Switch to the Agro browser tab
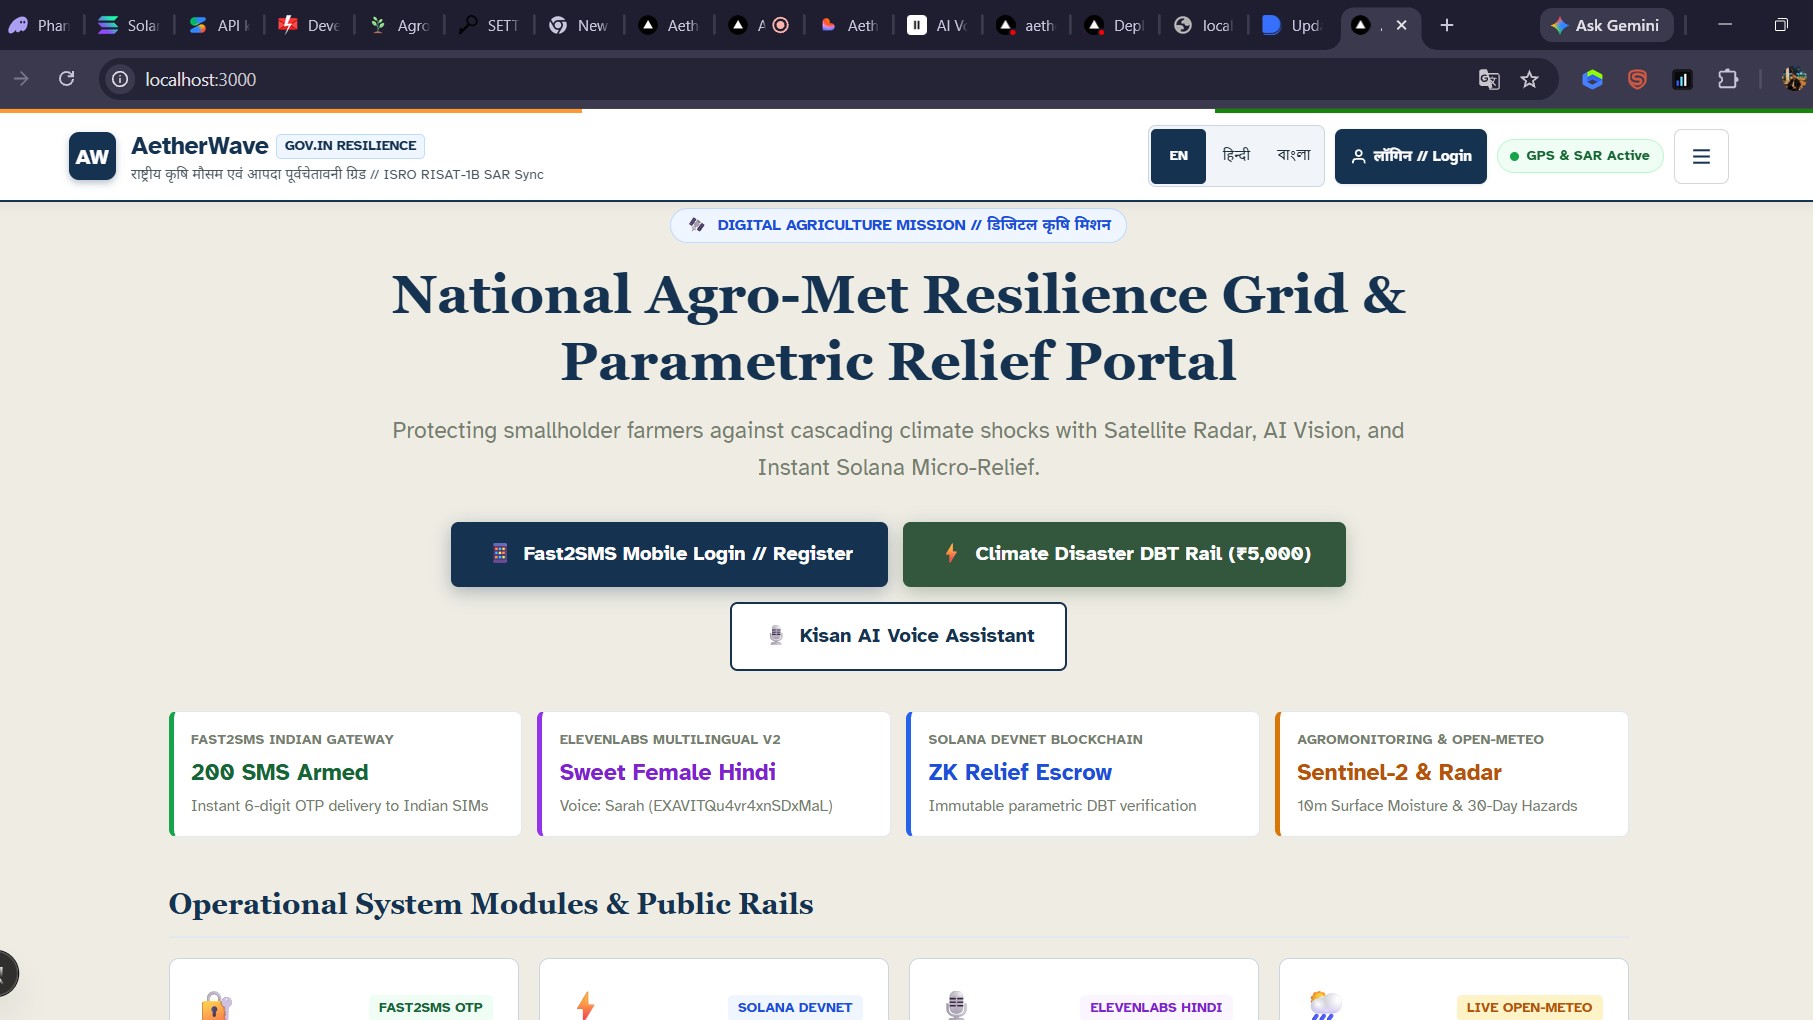 (399, 25)
